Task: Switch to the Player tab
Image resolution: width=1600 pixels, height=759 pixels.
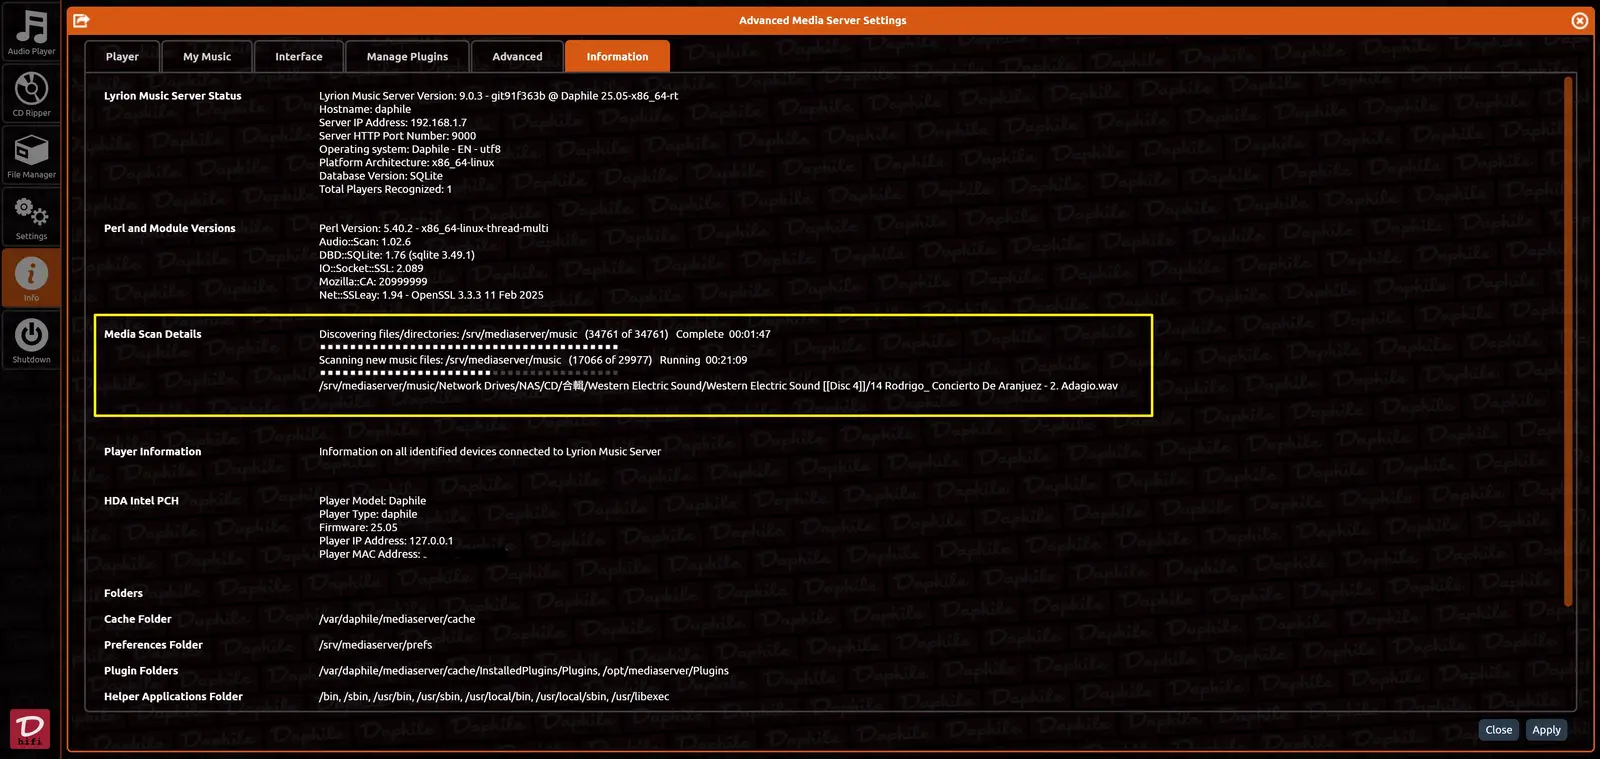Action: tap(122, 57)
